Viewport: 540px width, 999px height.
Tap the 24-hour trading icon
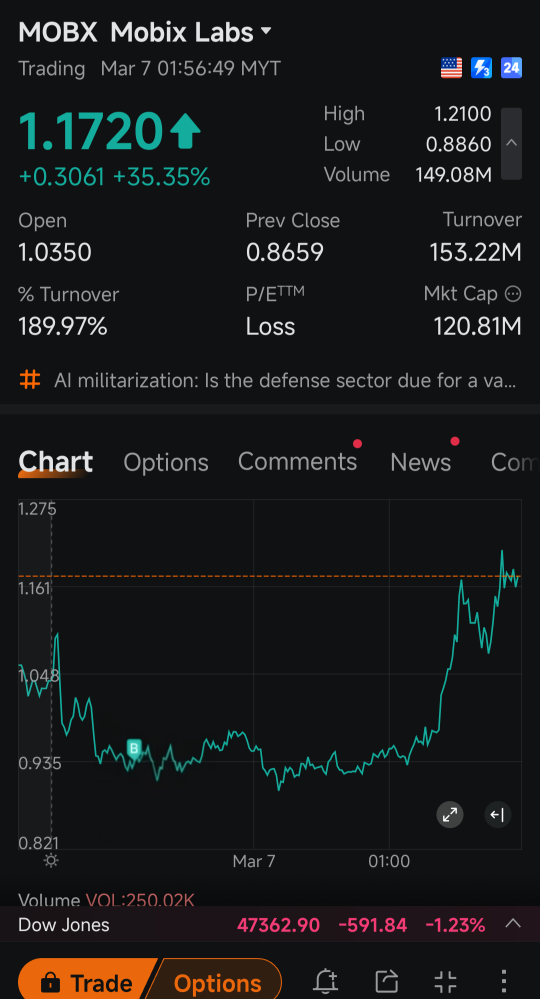coord(511,68)
